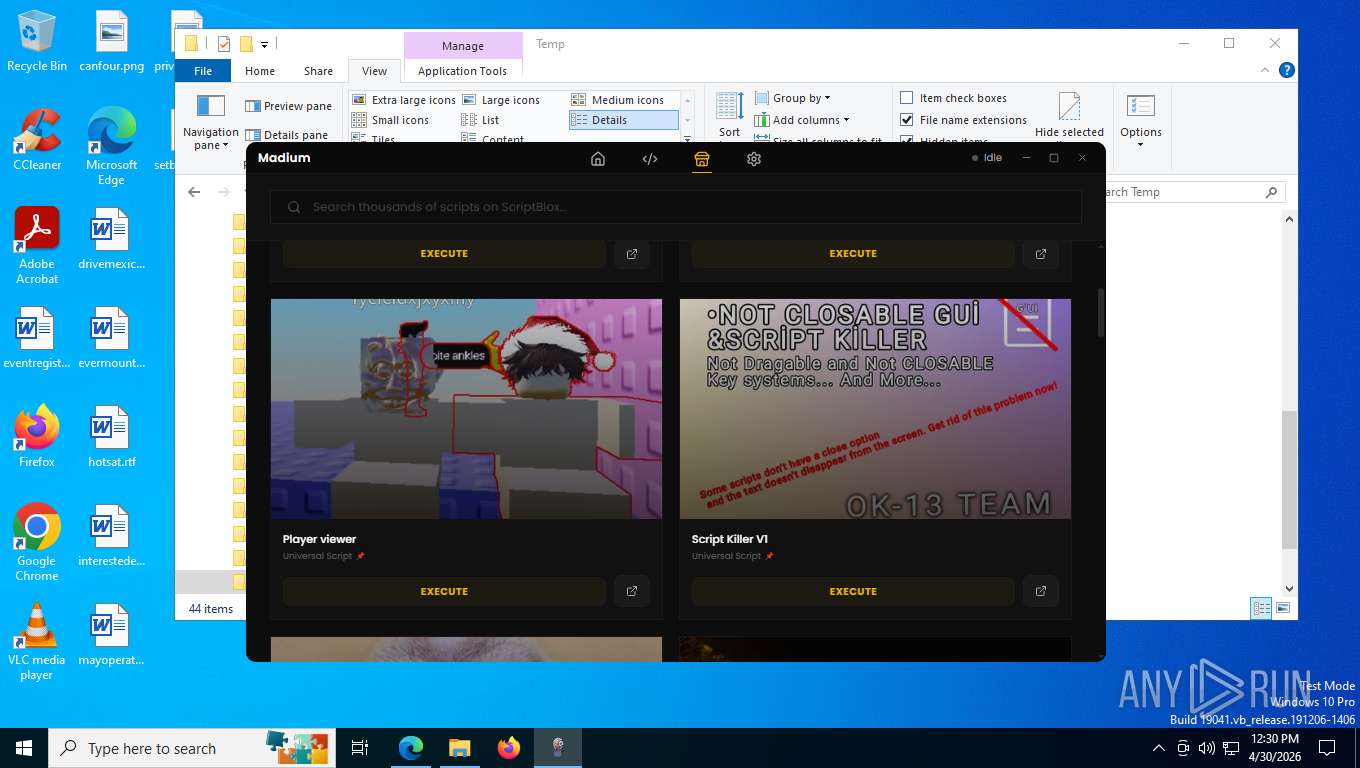Show hidden system tray icons
This screenshot has height=768, width=1360.
(1159, 748)
